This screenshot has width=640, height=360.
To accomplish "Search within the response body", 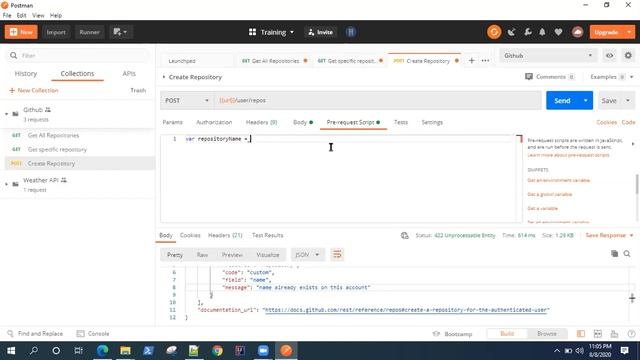I will coord(627,254).
